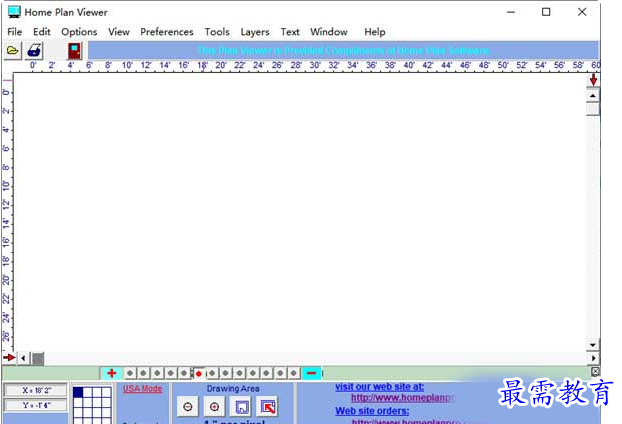The height and width of the screenshot is (424, 622).
Task: Click the horizontal scrollbar right arrow
Action: click(x=593, y=358)
